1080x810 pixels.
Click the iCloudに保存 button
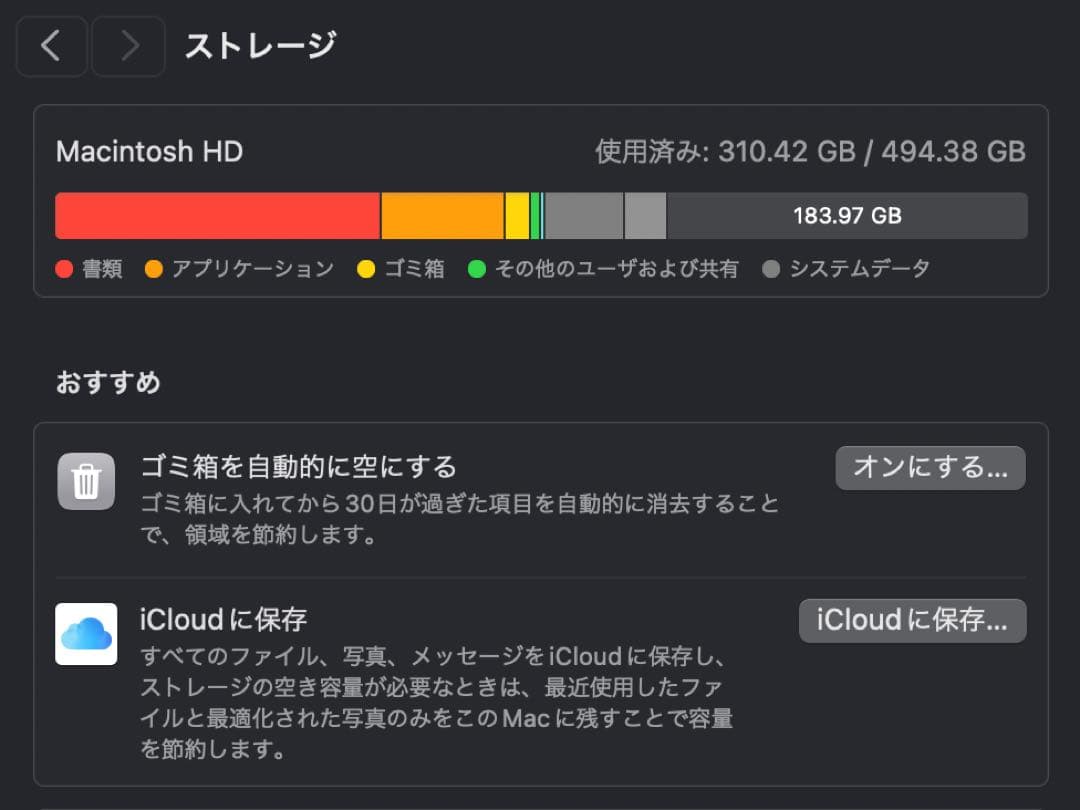click(912, 620)
